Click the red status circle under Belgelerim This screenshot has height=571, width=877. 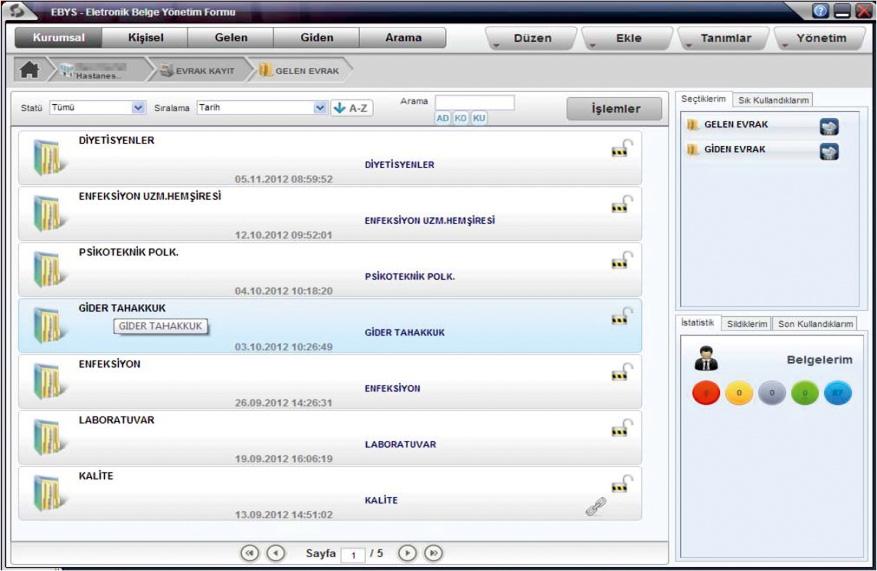click(706, 394)
